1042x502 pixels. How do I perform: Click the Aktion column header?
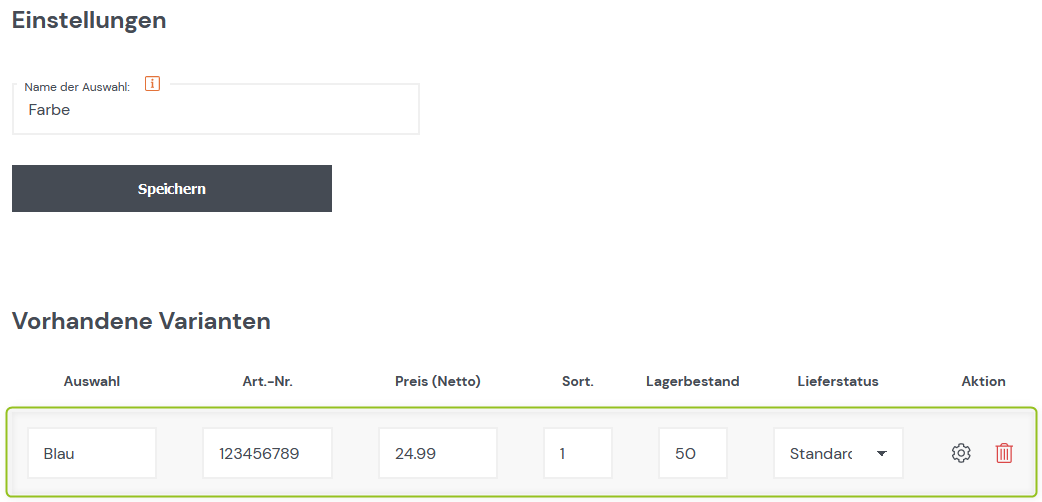[984, 382]
